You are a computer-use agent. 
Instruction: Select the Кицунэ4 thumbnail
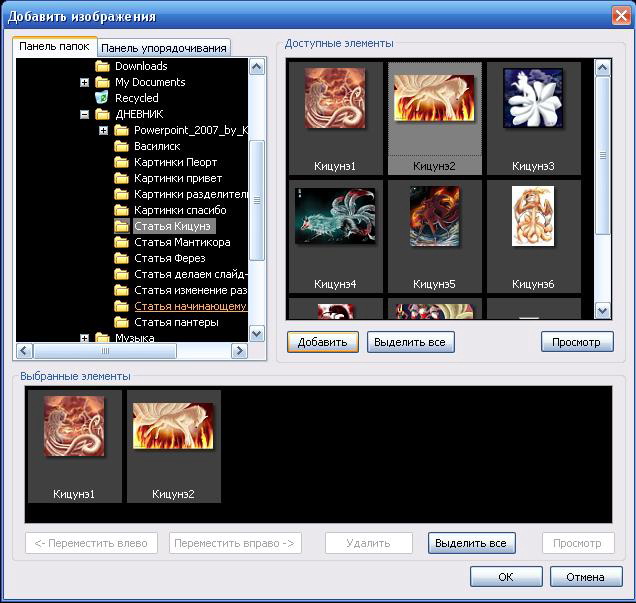coord(335,236)
